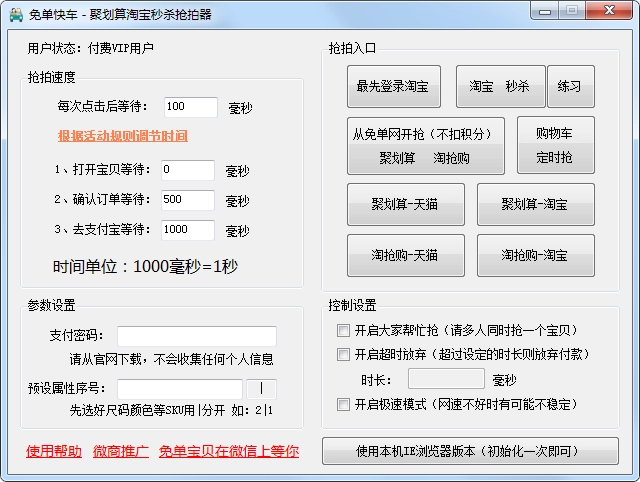
Task: Click the 预设属性序号 input field
Action: [x=180, y=389]
